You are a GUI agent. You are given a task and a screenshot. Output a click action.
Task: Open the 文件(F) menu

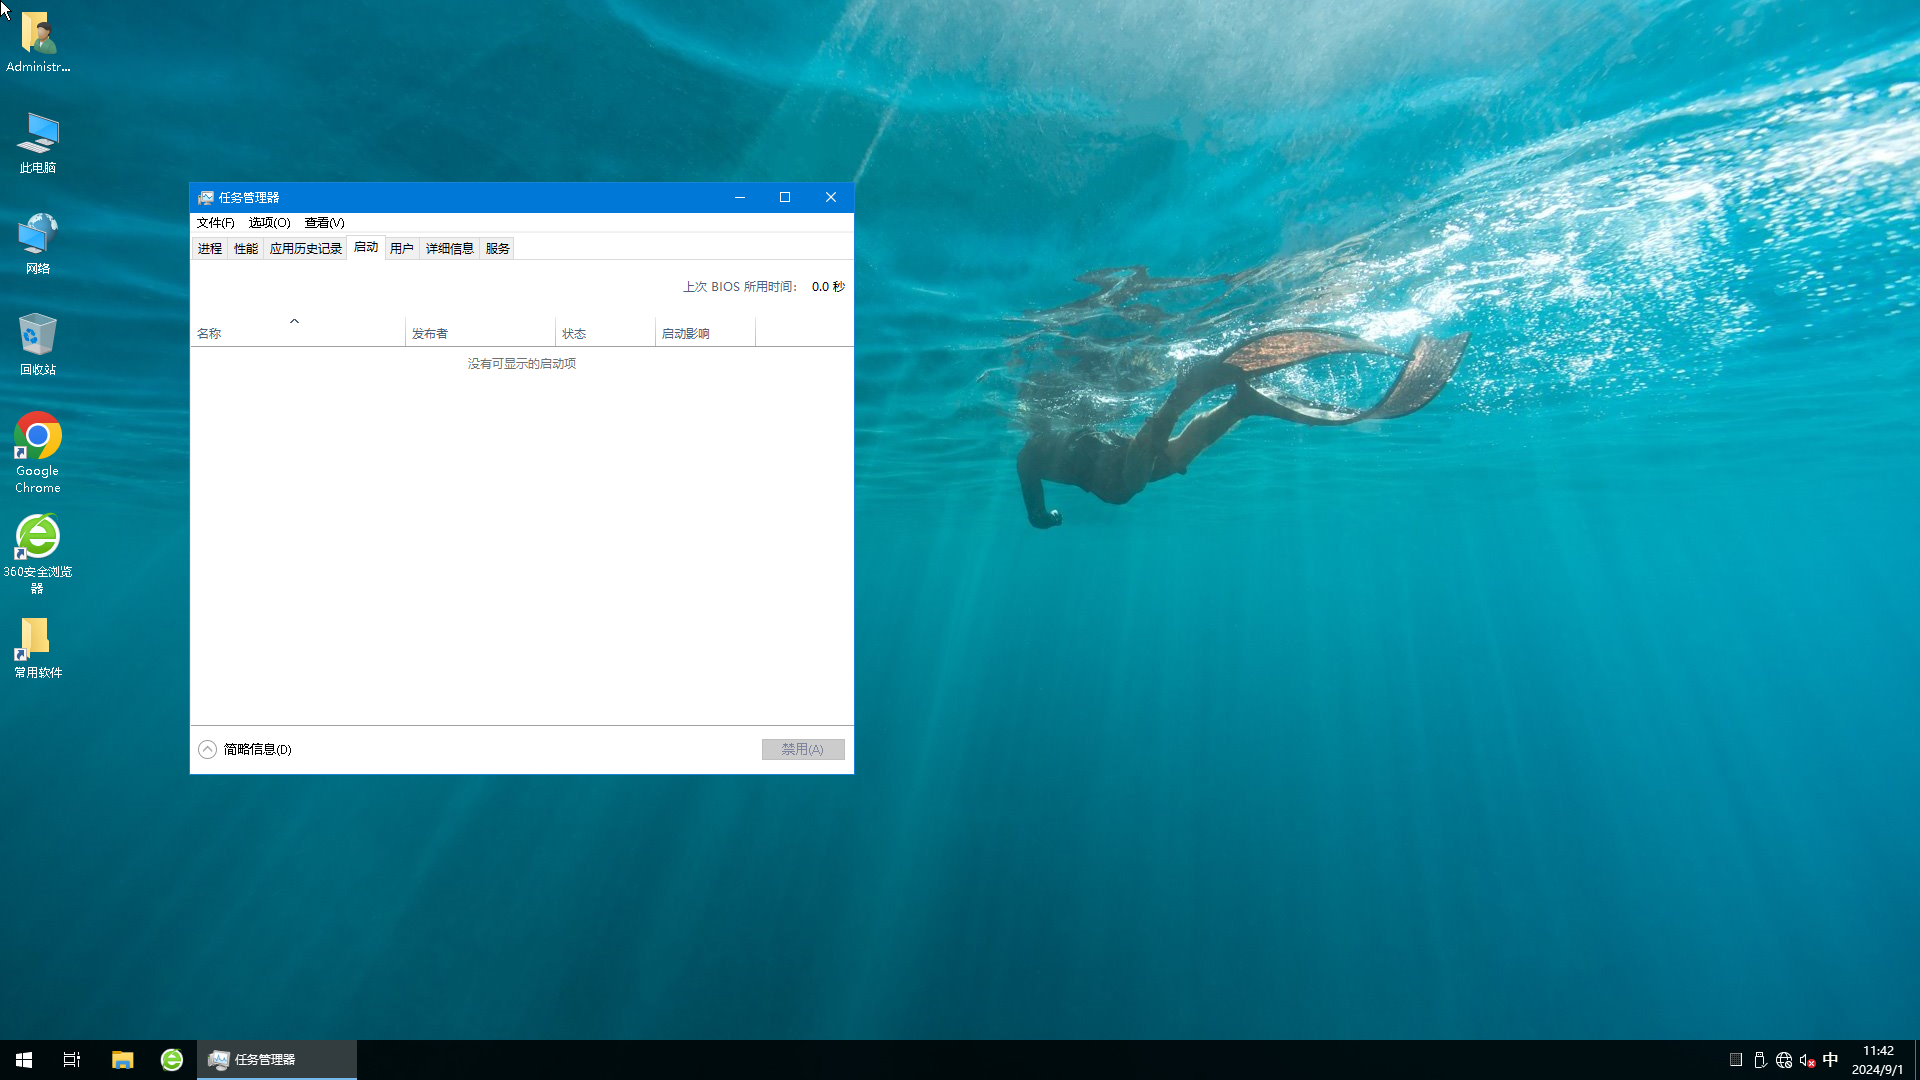tap(216, 223)
